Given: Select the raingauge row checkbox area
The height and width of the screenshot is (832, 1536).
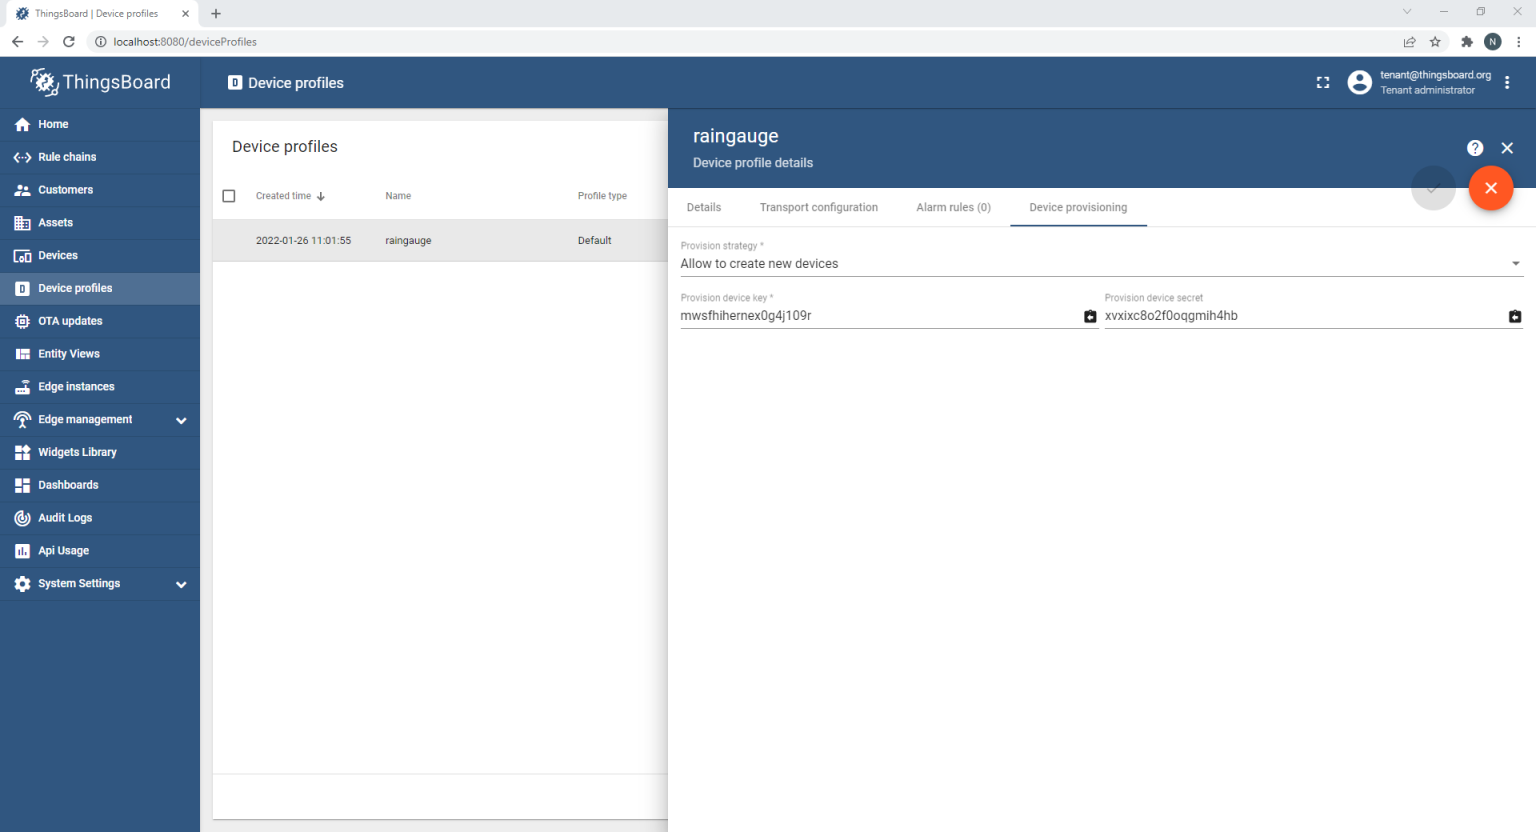Looking at the screenshot, I should pyautogui.click(x=229, y=240).
